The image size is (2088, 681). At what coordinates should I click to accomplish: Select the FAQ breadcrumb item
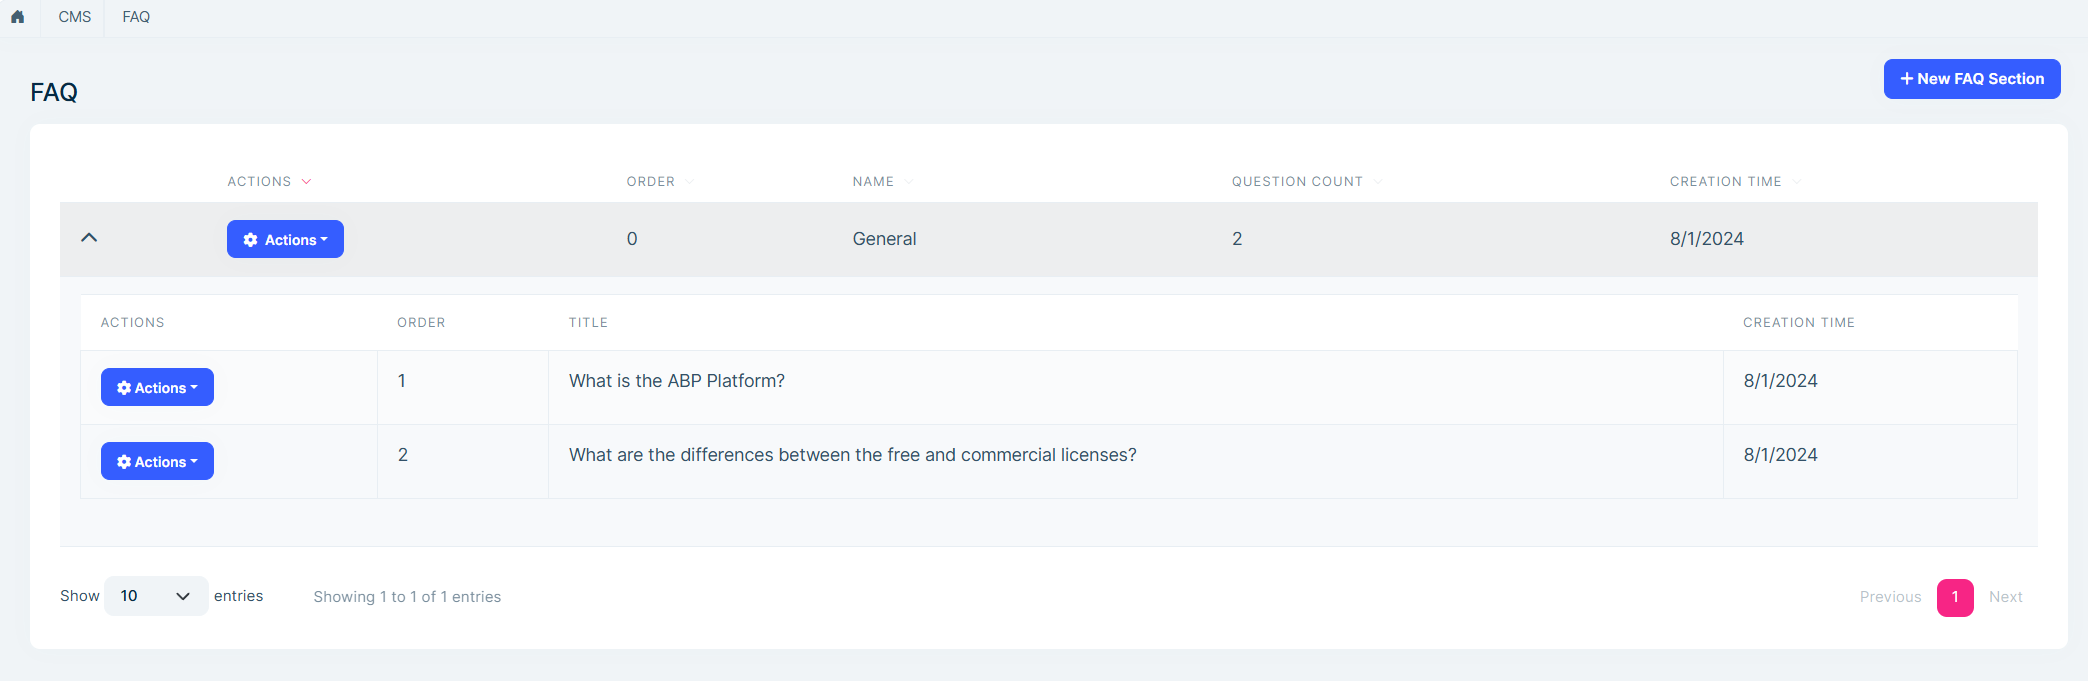coord(136,17)
